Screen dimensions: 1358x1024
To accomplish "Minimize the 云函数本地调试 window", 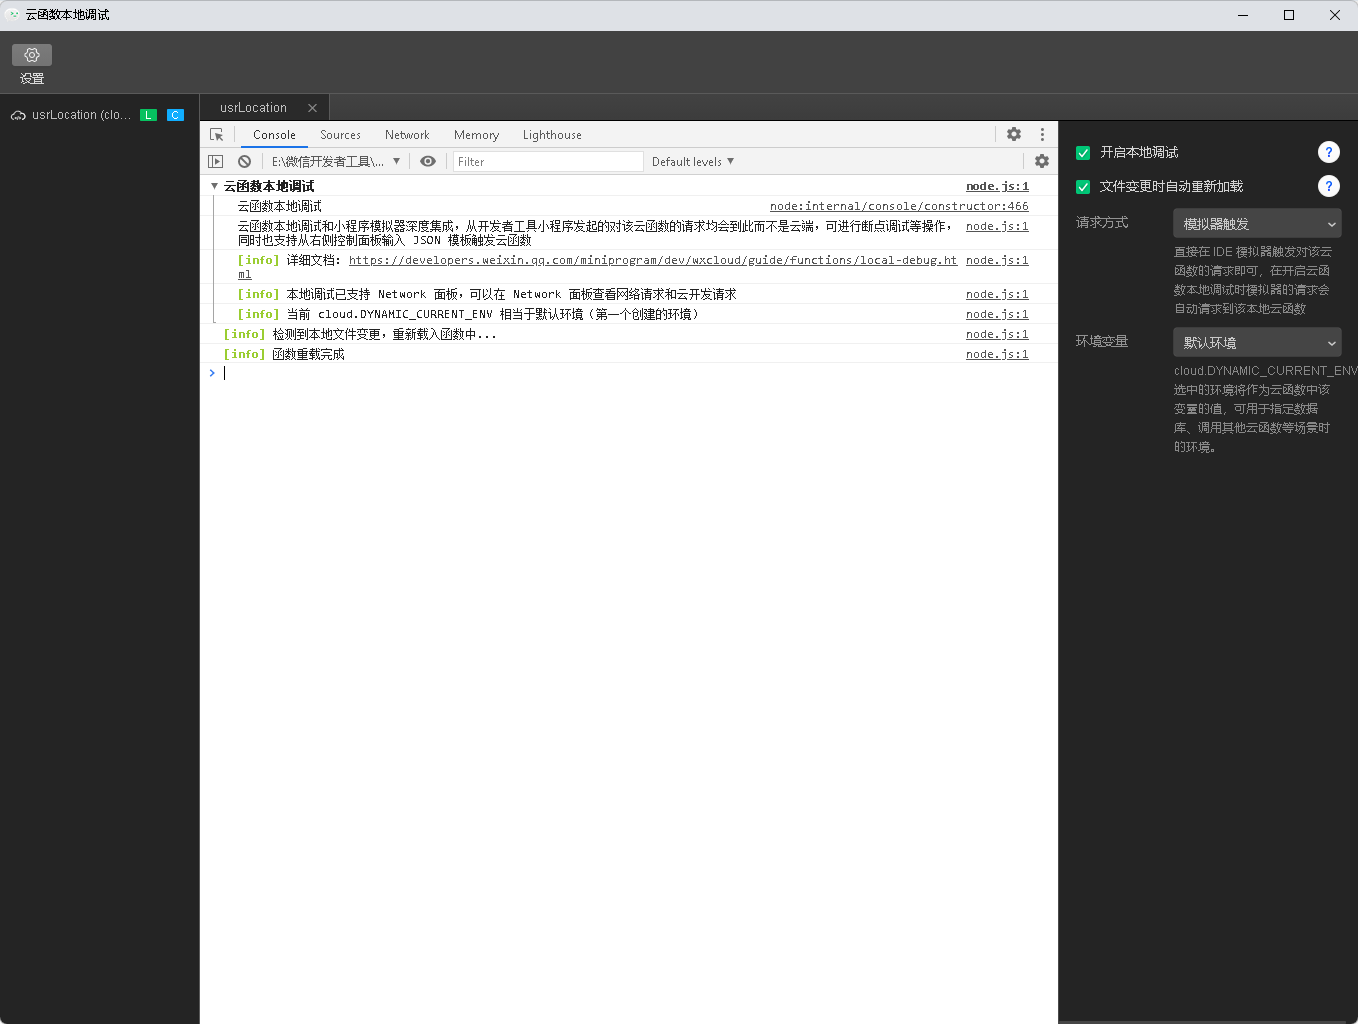I will click(1243, 15).
